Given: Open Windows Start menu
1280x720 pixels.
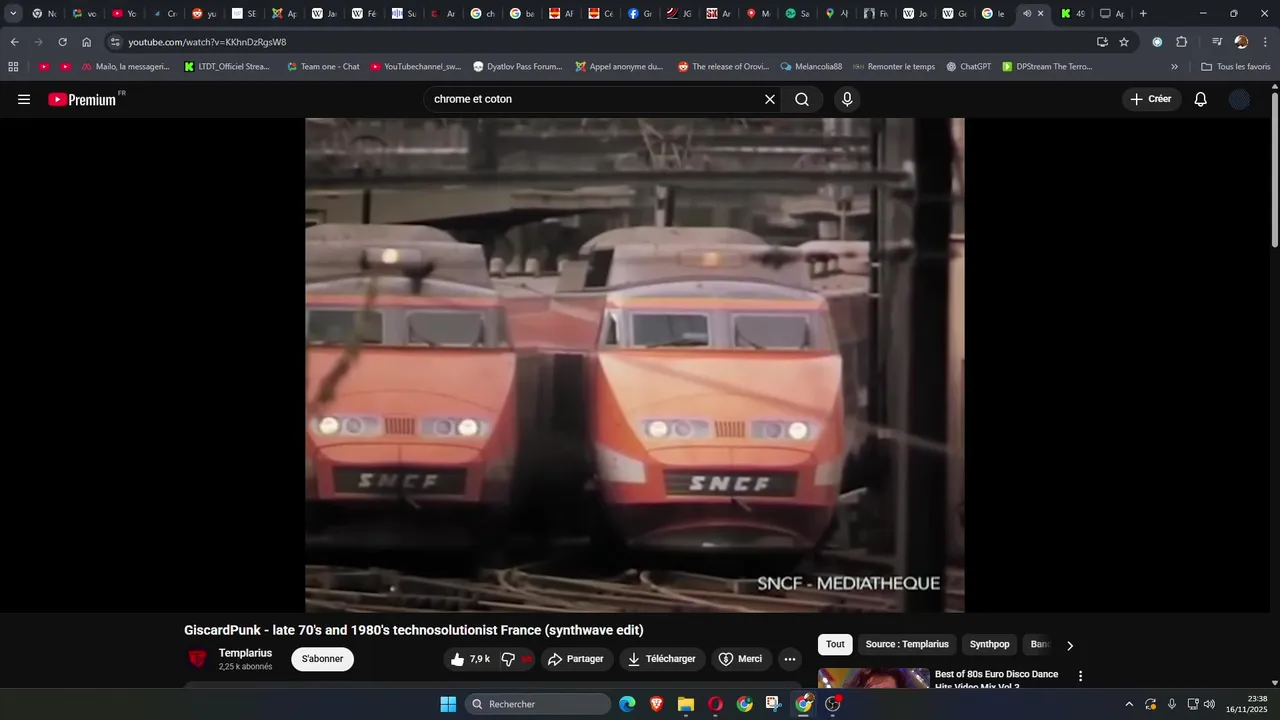Looking at the screenshot, I should 448,704.
